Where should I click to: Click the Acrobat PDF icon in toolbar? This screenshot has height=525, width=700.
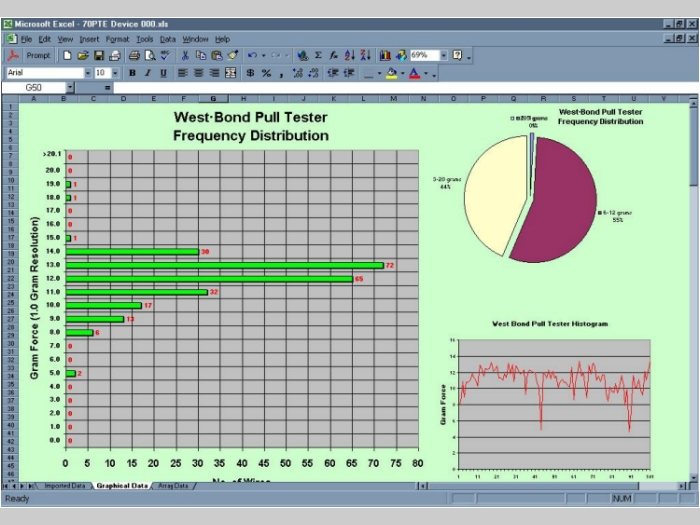12,55
